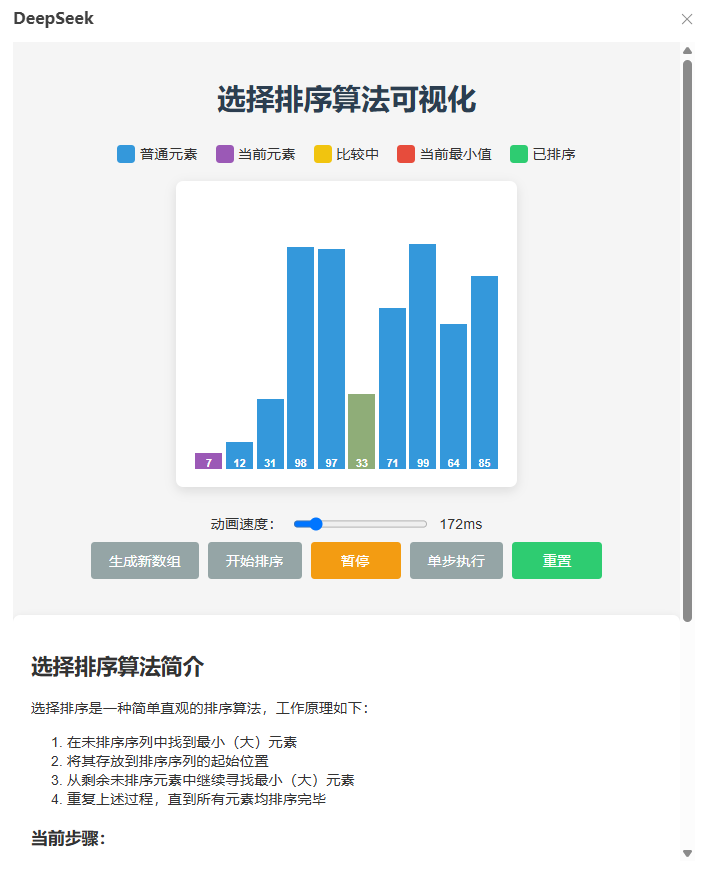Click the 当前元素 legend label
706x871 pixels.
point(267,154)
